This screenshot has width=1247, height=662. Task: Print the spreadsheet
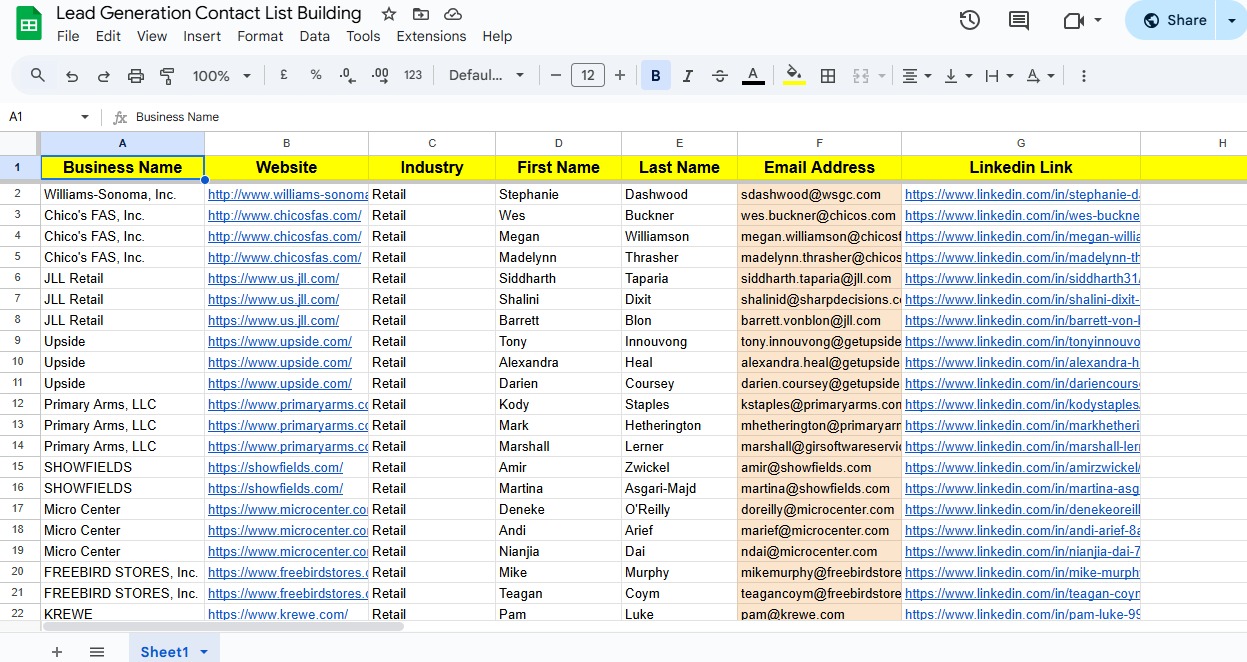coord(136,75)
